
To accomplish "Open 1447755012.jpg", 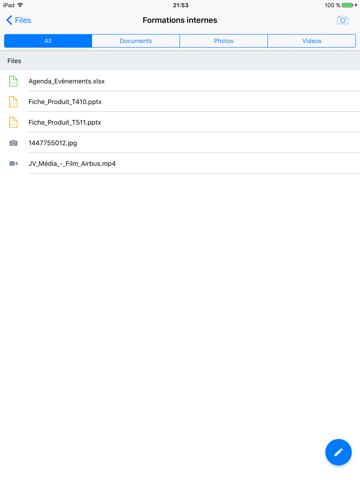I will click(180, 143).
